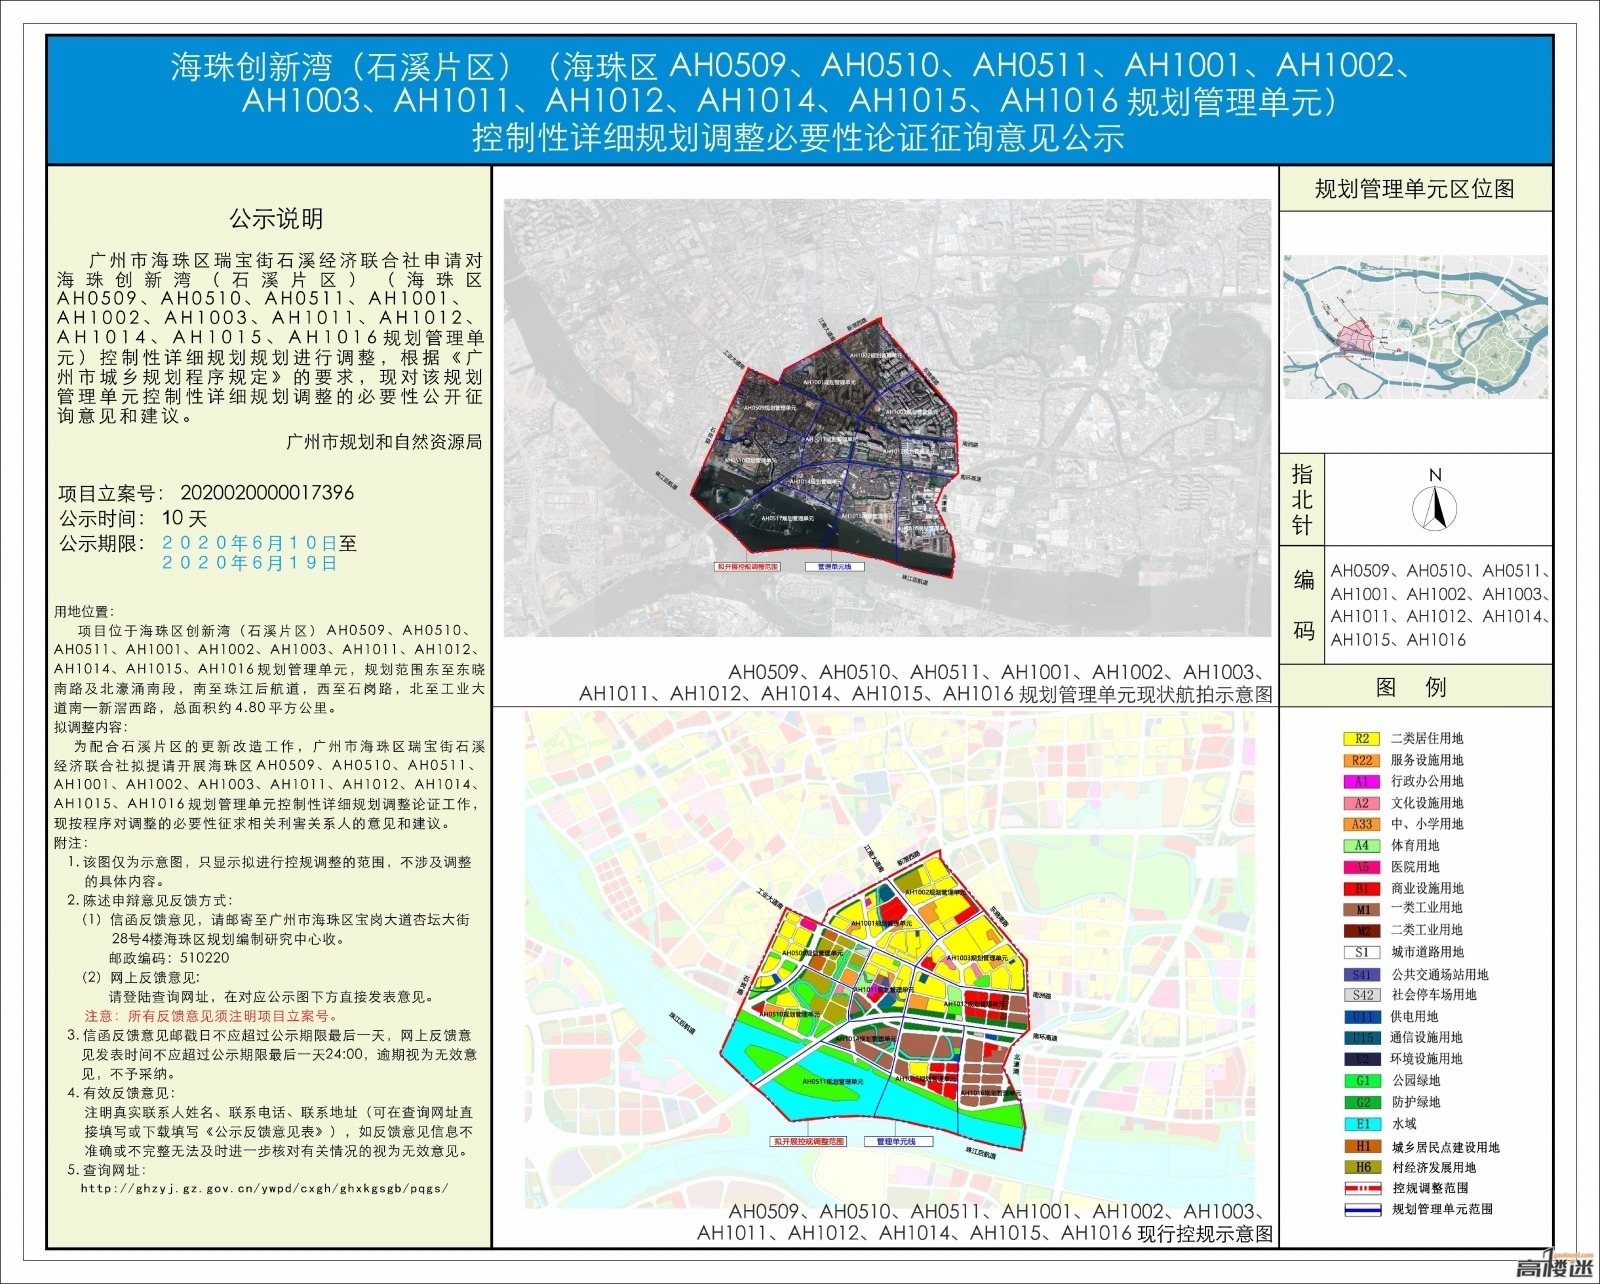Select the A1 magenta legend swatch

point(1361,782)
